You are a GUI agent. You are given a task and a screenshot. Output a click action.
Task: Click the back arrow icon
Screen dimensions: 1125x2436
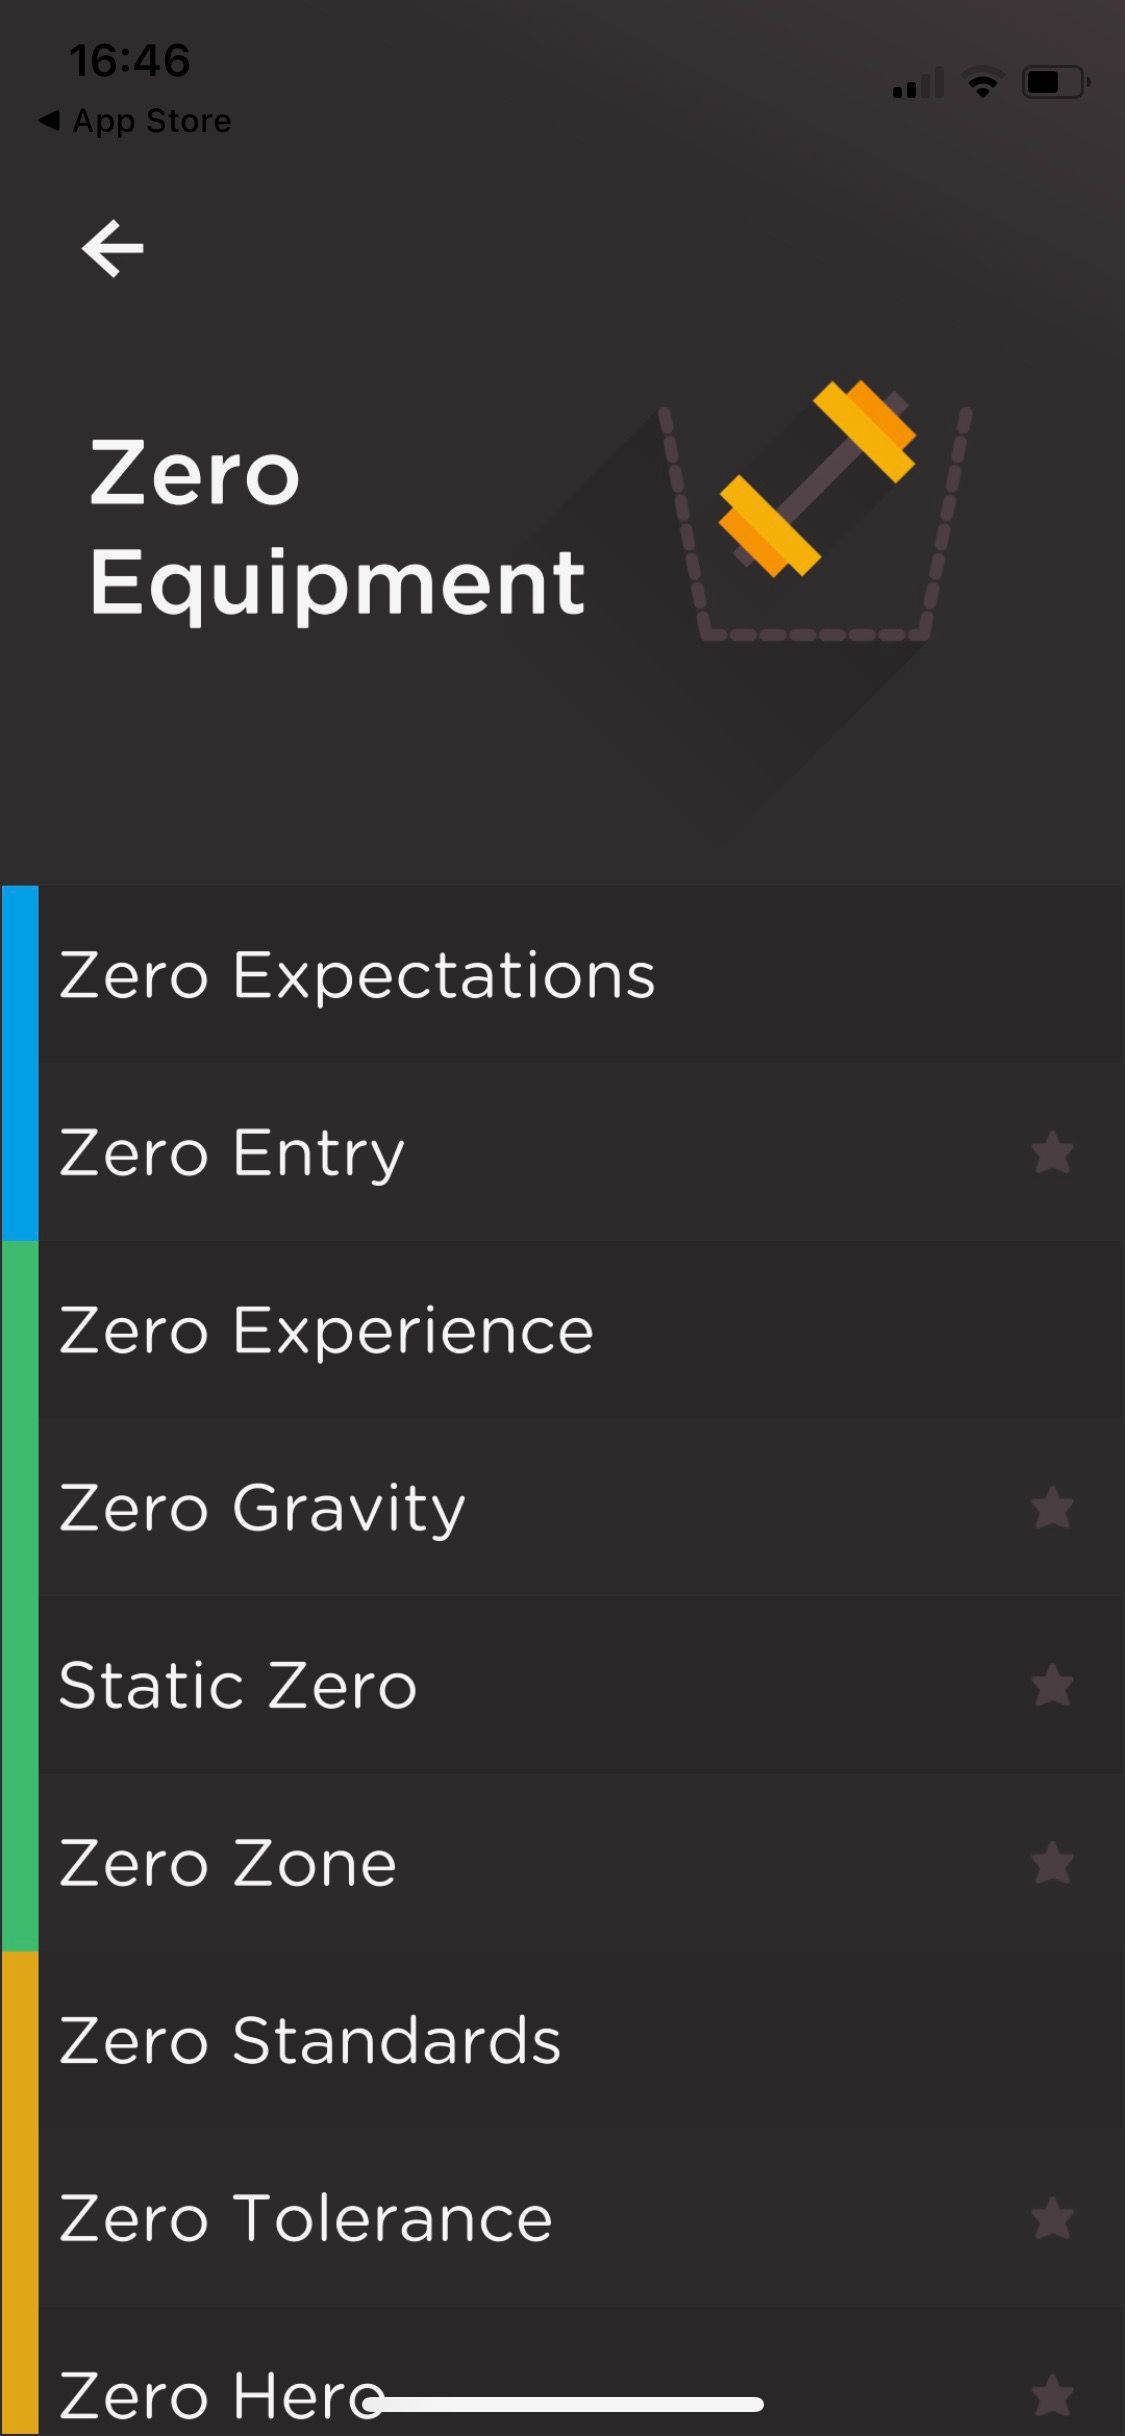(x=113, y=248)
